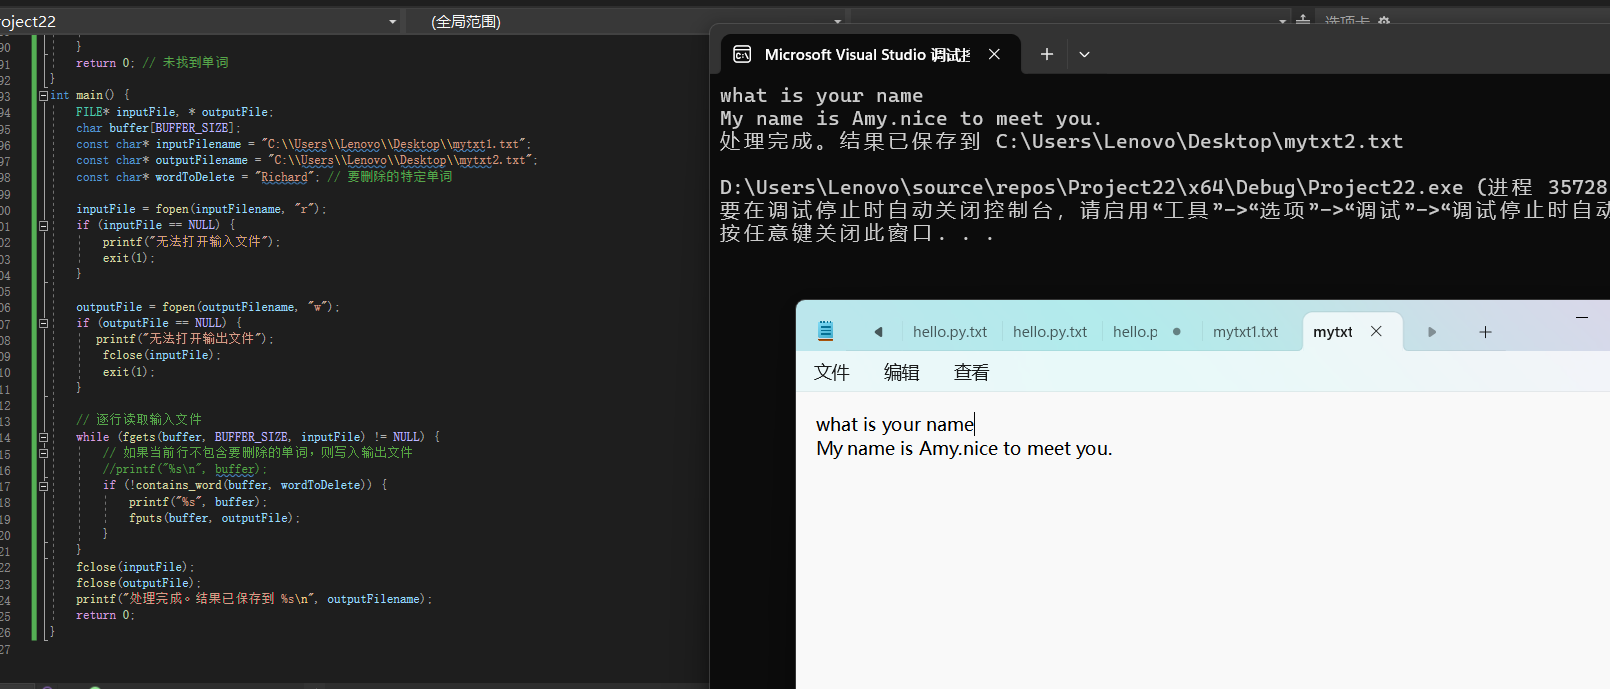Fold the if inputFile == NULL block
The height and width of the screenshot is (689, 1610).
[43, 226]
